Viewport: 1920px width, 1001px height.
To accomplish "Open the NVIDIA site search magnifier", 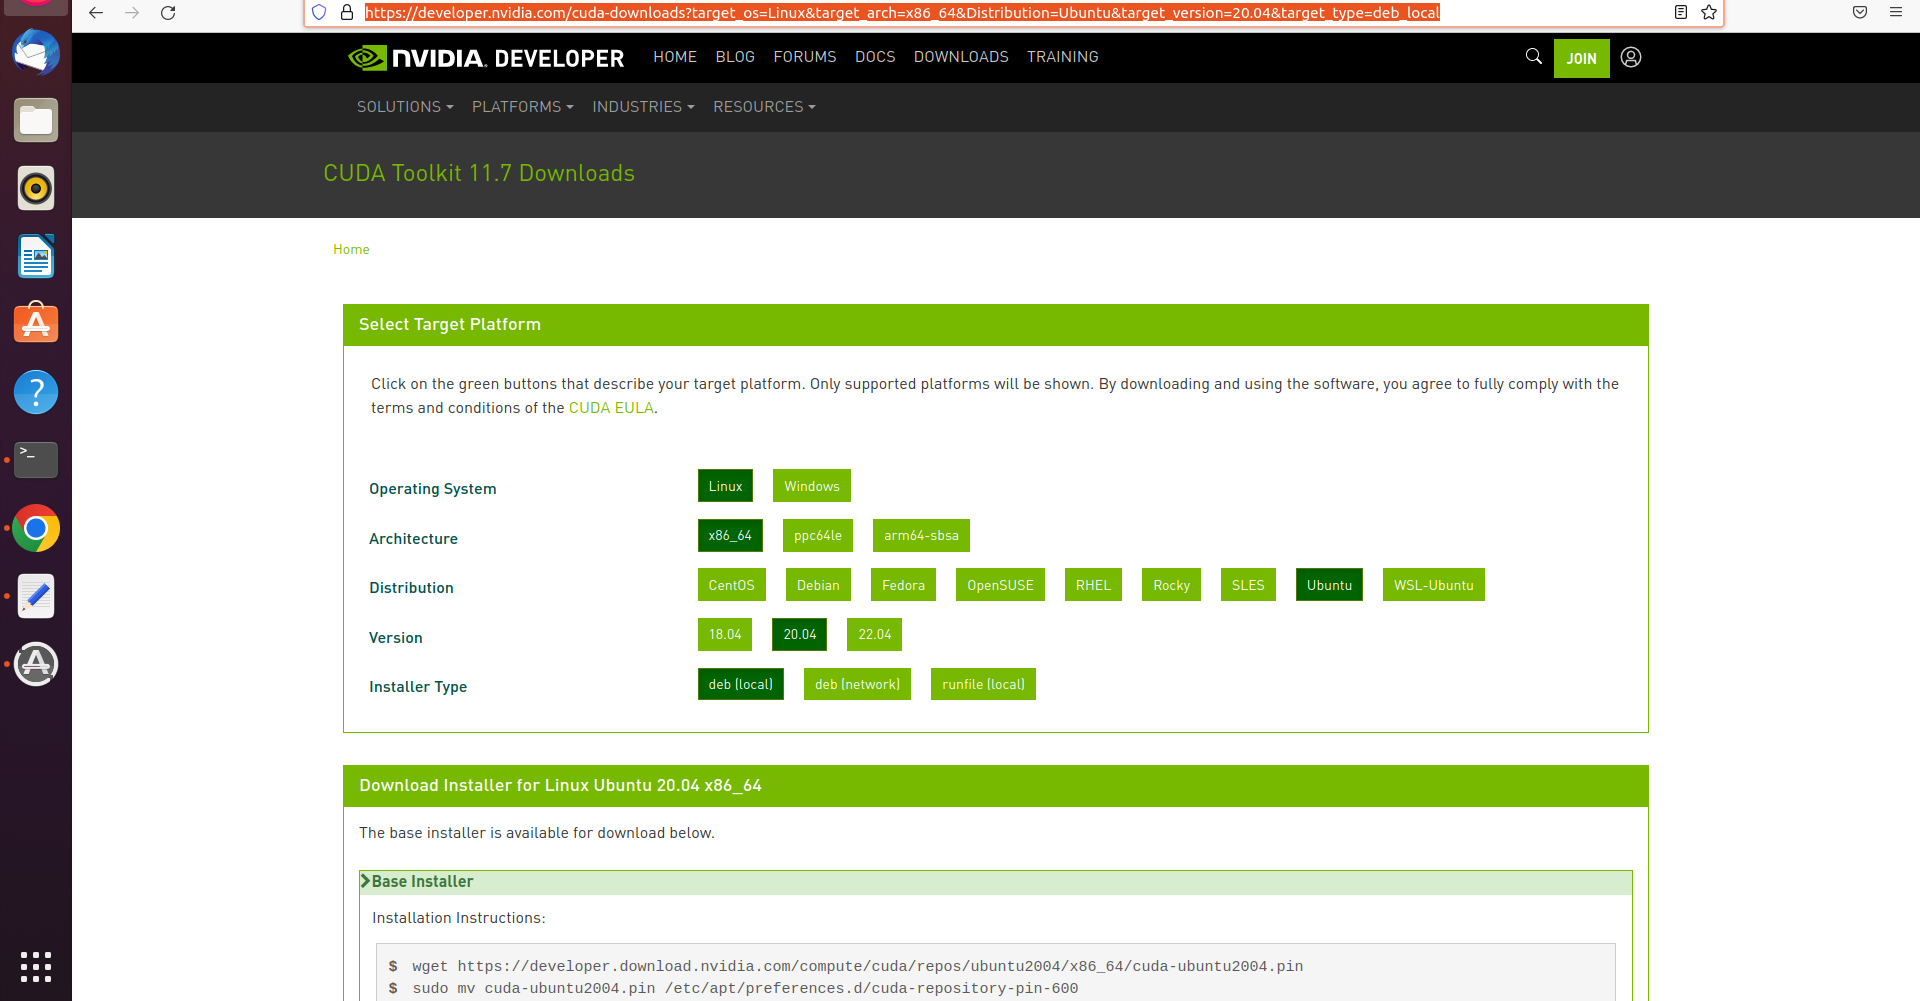I will [x=1533, y=57].
